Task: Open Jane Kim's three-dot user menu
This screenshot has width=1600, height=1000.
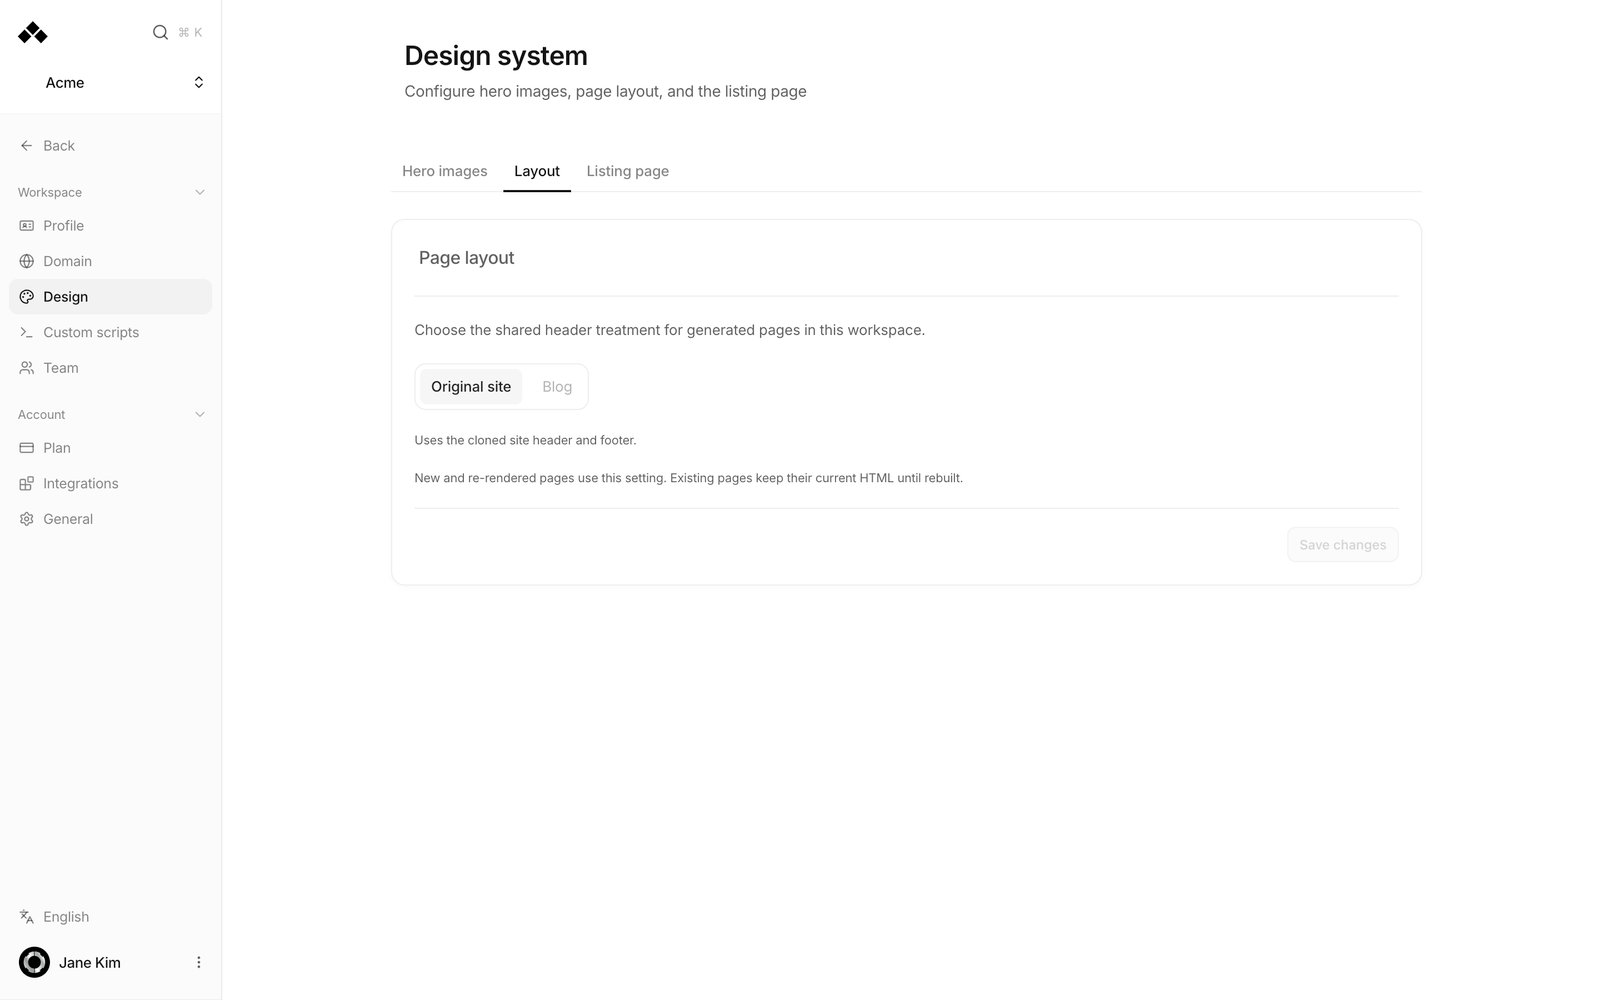Action: click(x=198, y=962)
